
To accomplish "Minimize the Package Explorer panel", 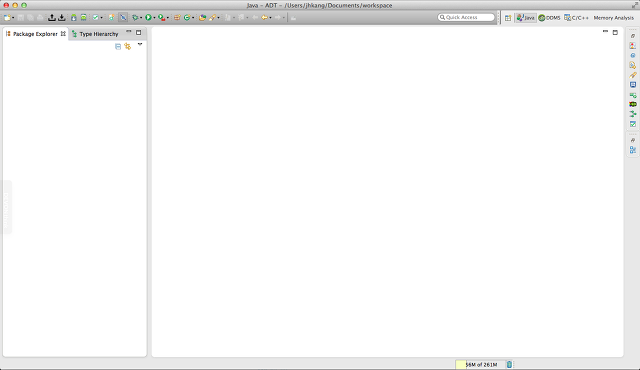I will pyautogui.click(x=129, y=32).
